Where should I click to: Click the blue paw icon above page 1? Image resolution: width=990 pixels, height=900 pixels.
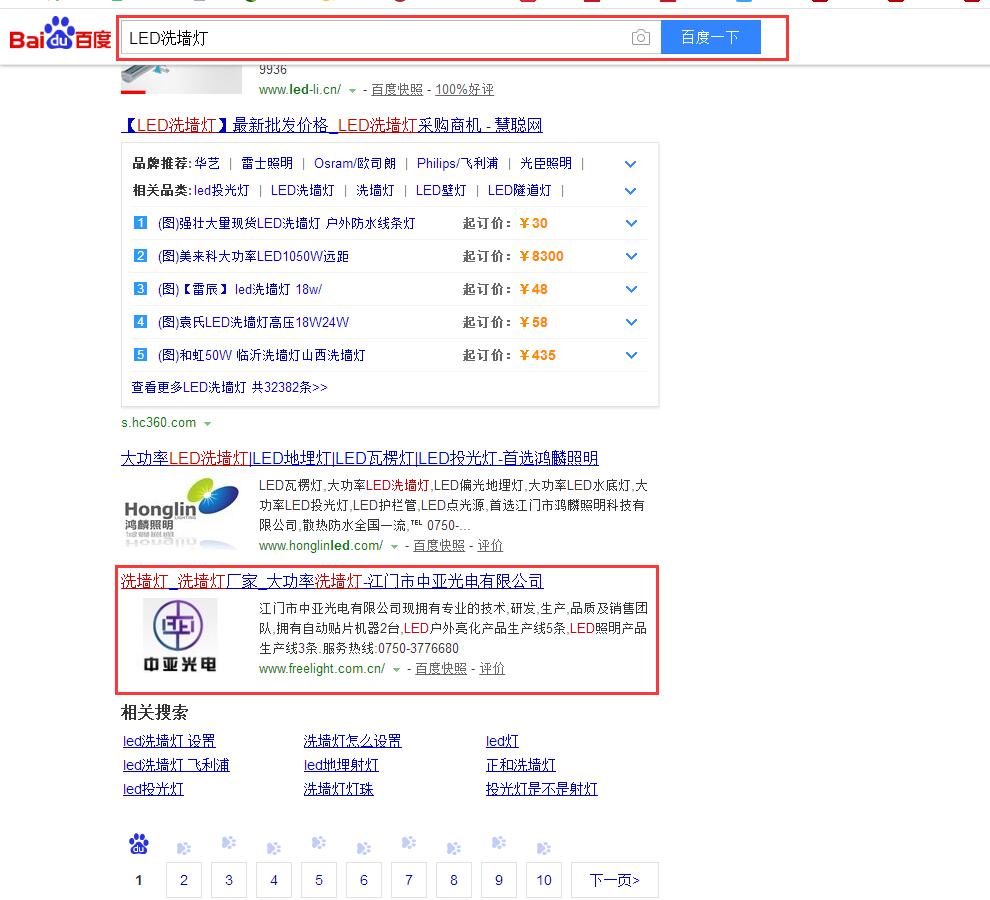[x=139, y=845]
